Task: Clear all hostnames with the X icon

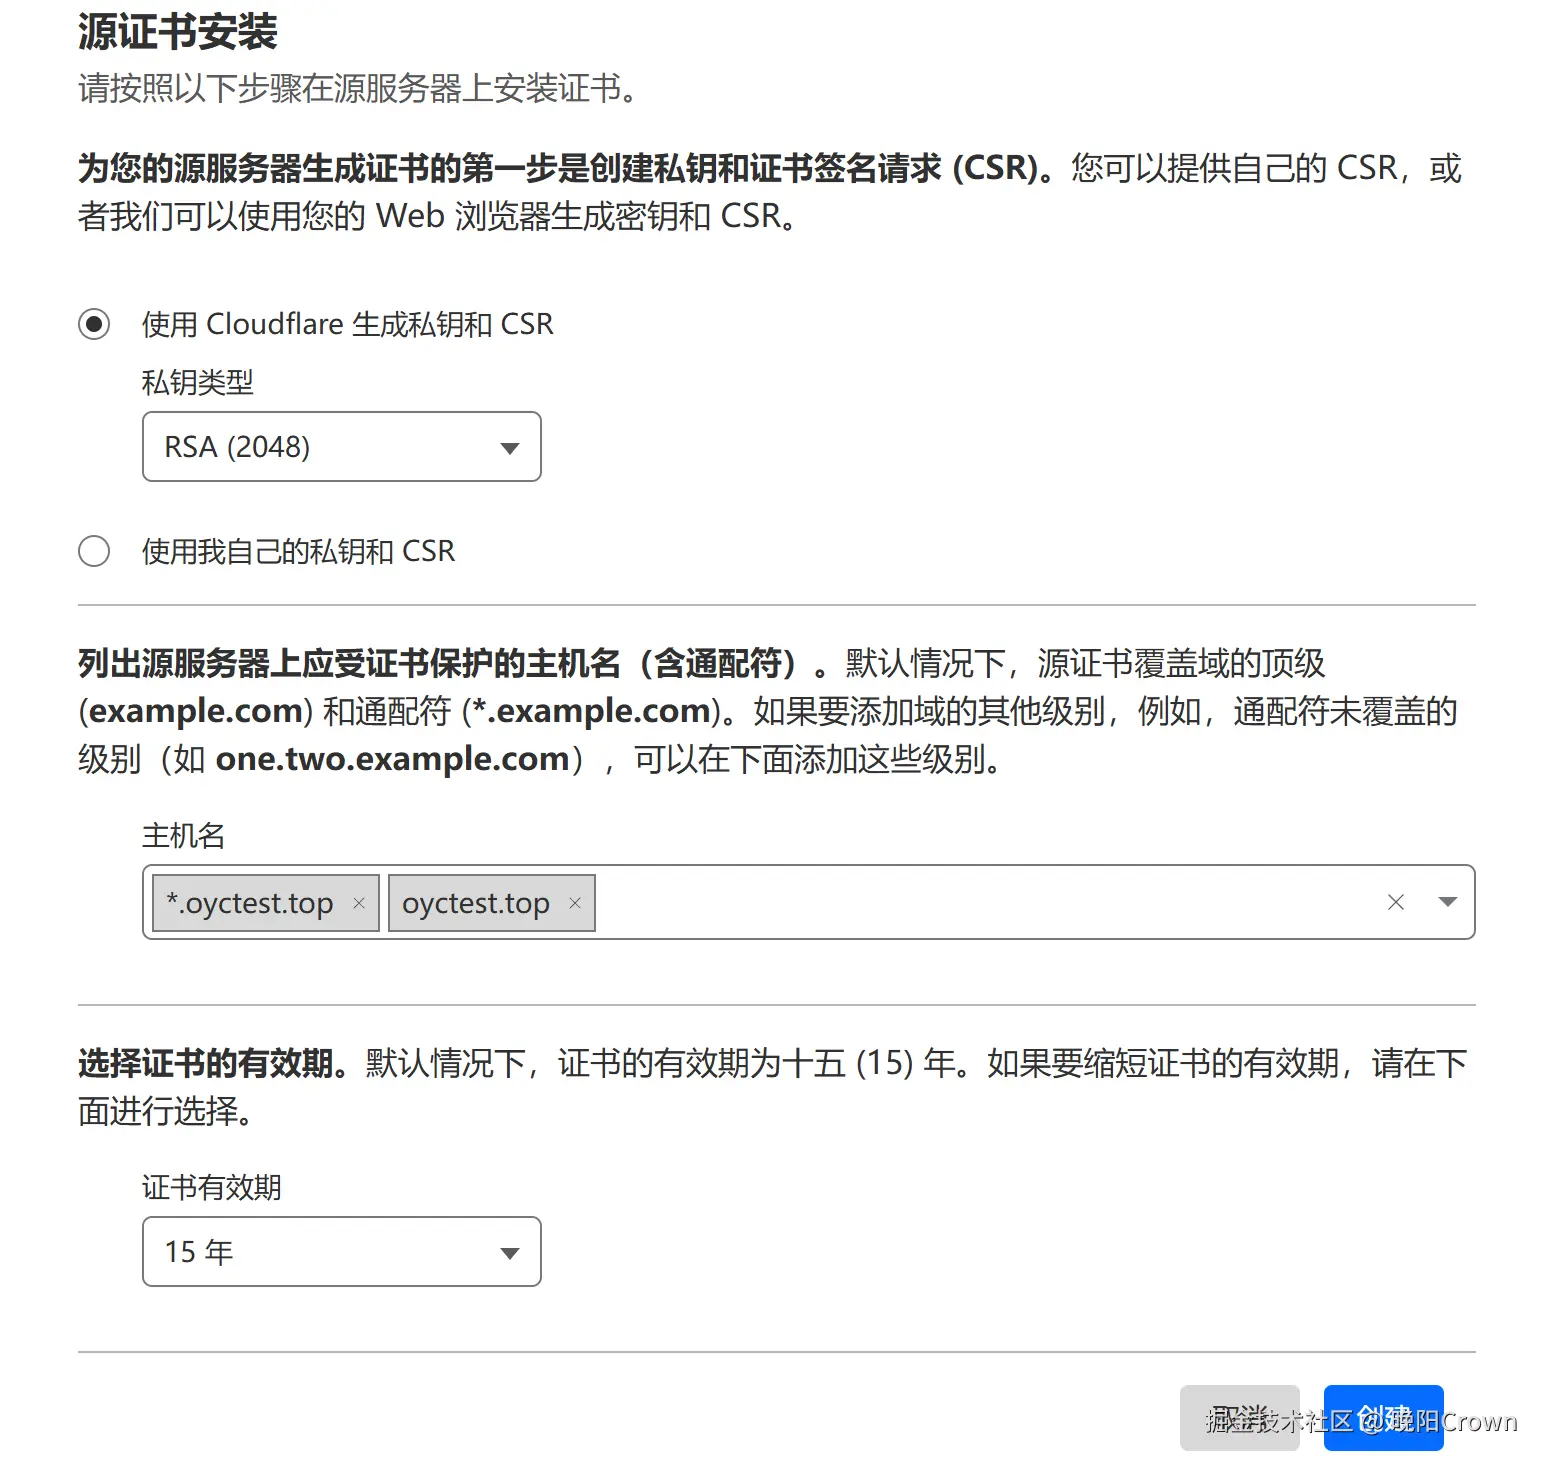Action: click(1396, 902)
